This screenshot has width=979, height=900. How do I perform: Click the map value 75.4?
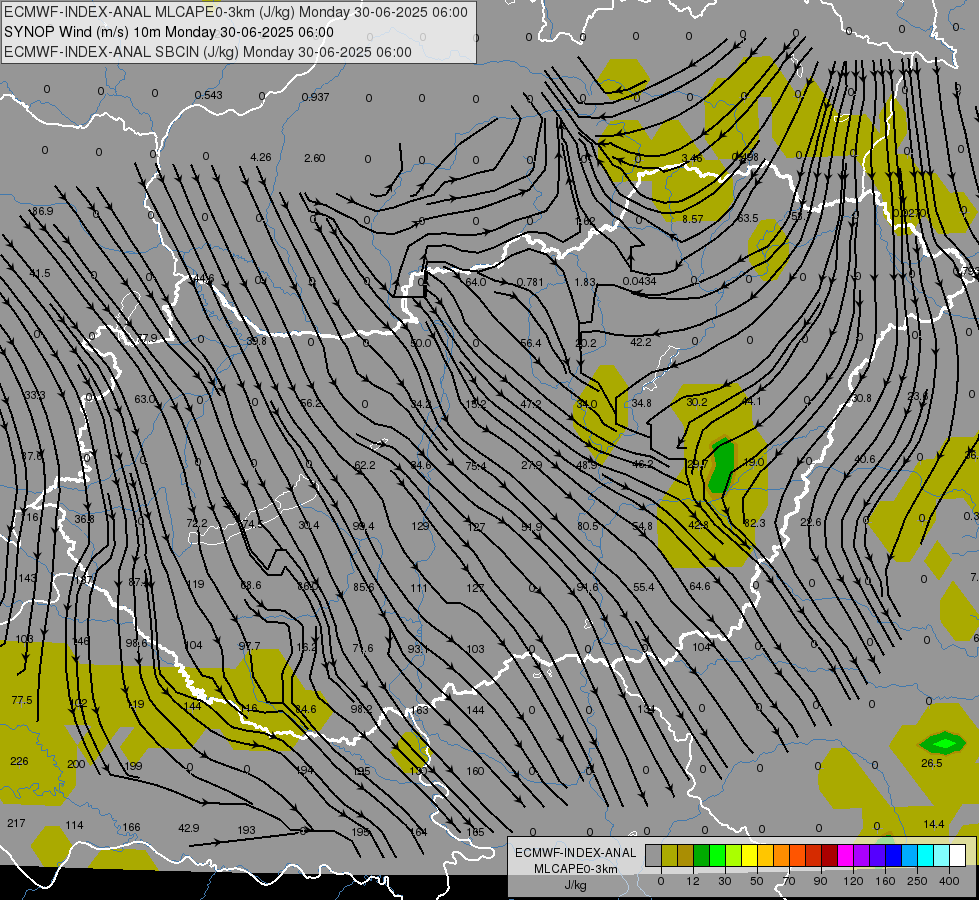click(x=476, y=465)
